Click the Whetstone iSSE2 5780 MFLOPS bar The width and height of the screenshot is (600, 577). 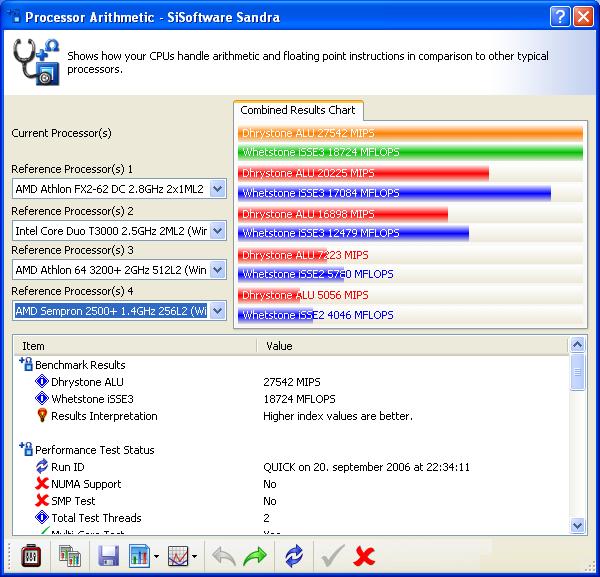[x=291, y=274]
